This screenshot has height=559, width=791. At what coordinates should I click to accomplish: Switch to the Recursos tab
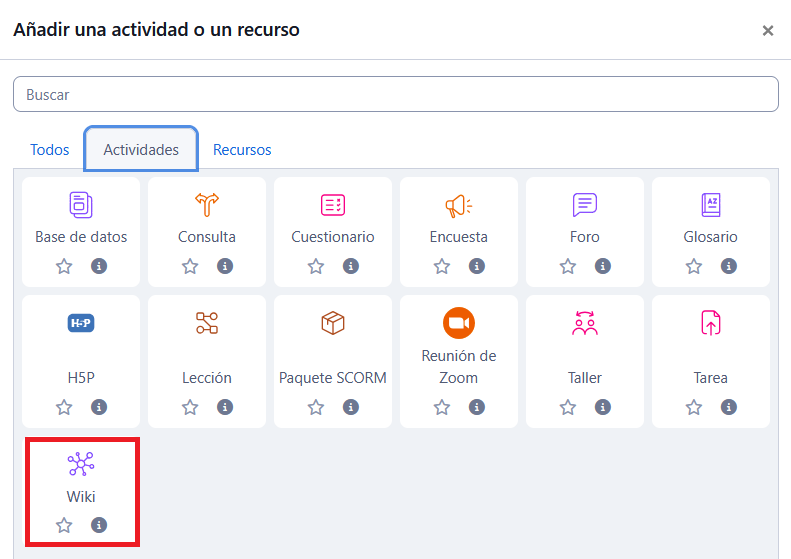point(242,150)
